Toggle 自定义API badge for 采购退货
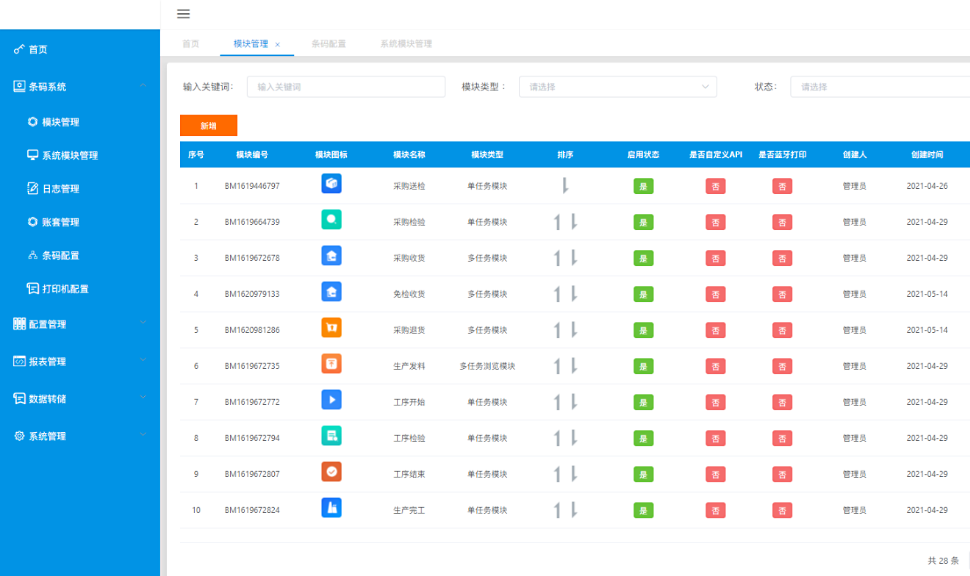970x576 pixels. (x=715, y=330)
